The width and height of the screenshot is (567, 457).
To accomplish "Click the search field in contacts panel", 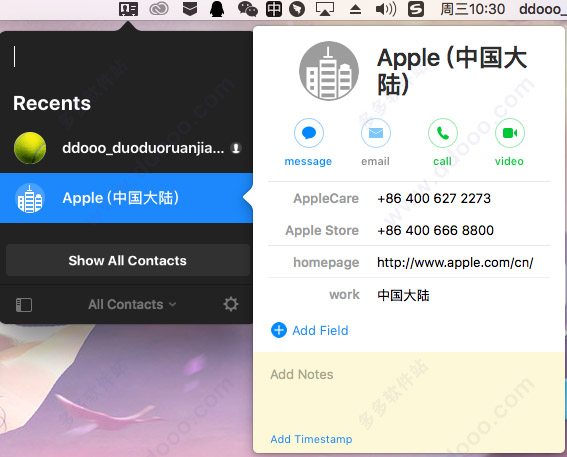I will (127, 56).
